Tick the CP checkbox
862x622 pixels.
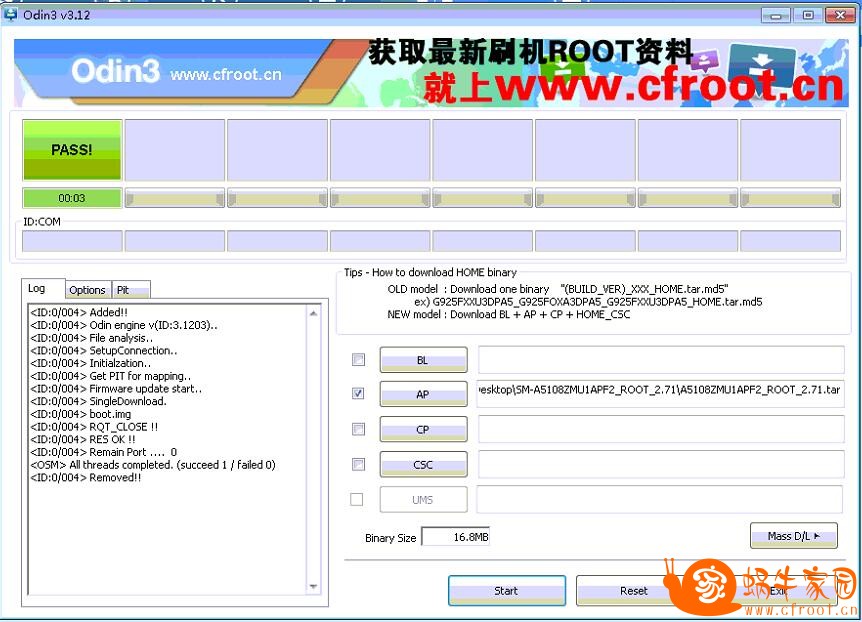(358, 429)
